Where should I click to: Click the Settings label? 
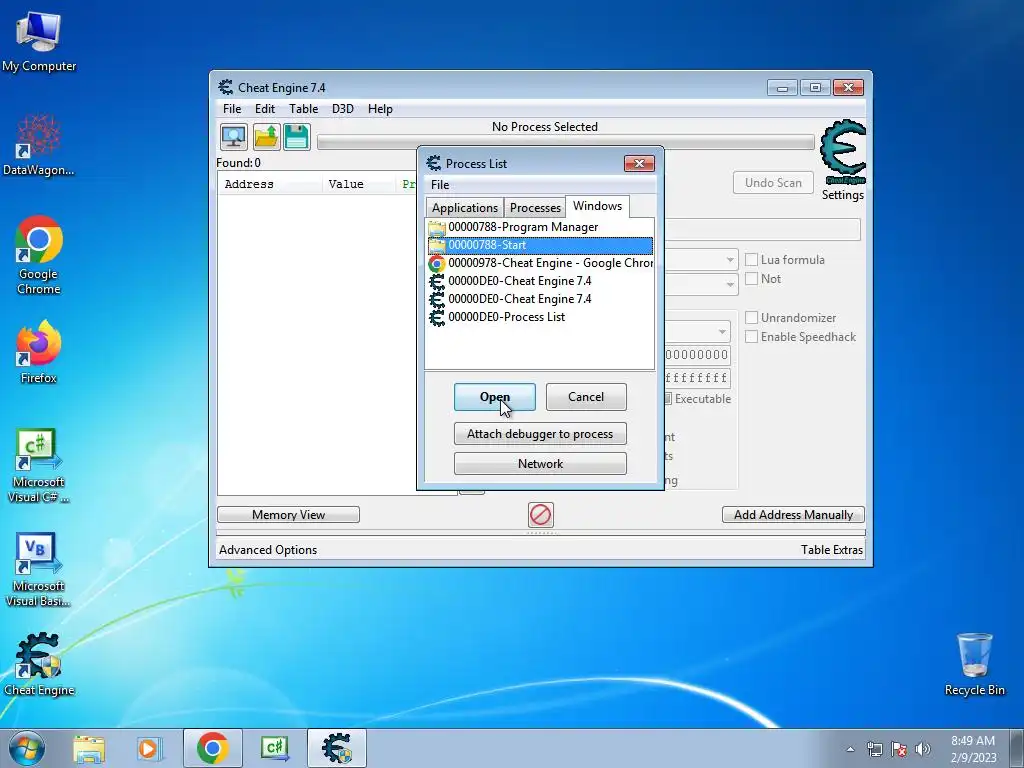842,195
